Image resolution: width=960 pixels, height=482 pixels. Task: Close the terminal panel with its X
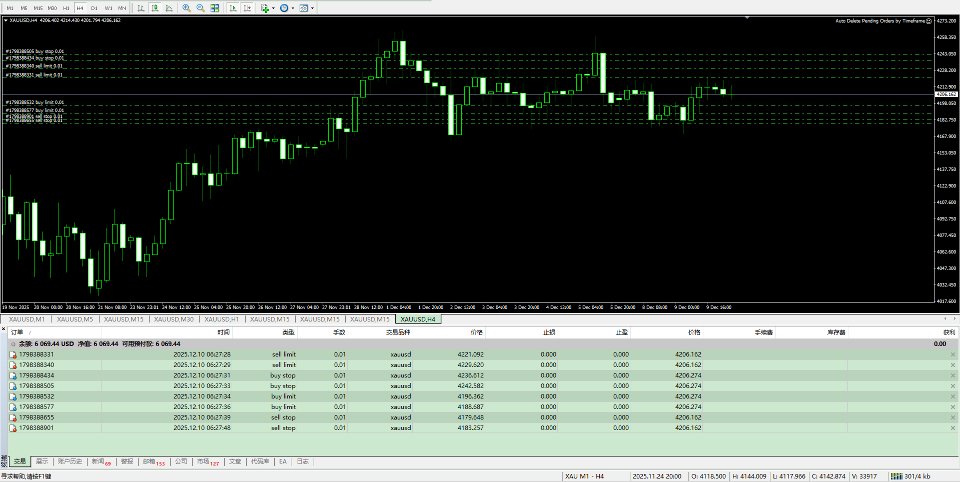tap(4, 329)
